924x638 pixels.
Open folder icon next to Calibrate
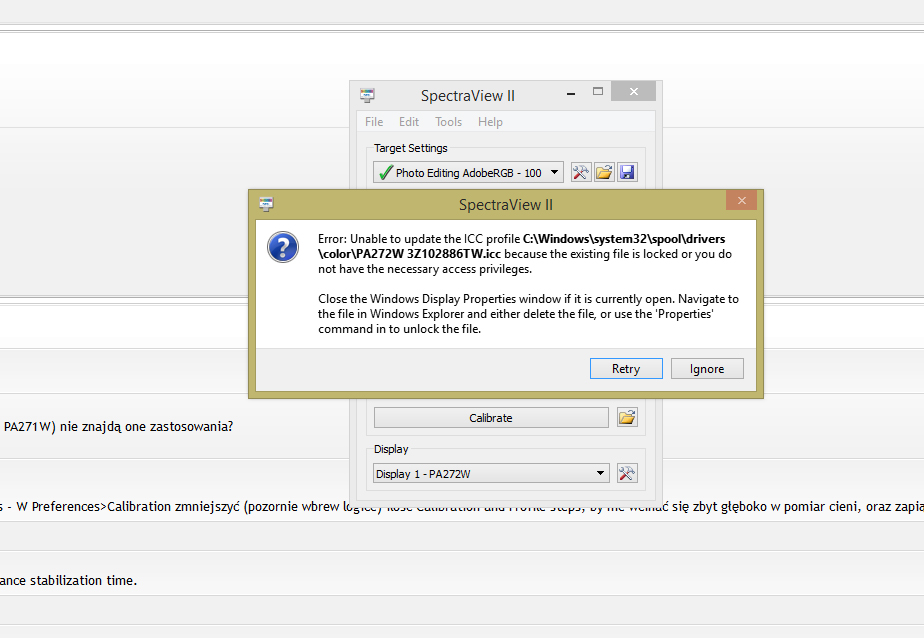[627, 418]
